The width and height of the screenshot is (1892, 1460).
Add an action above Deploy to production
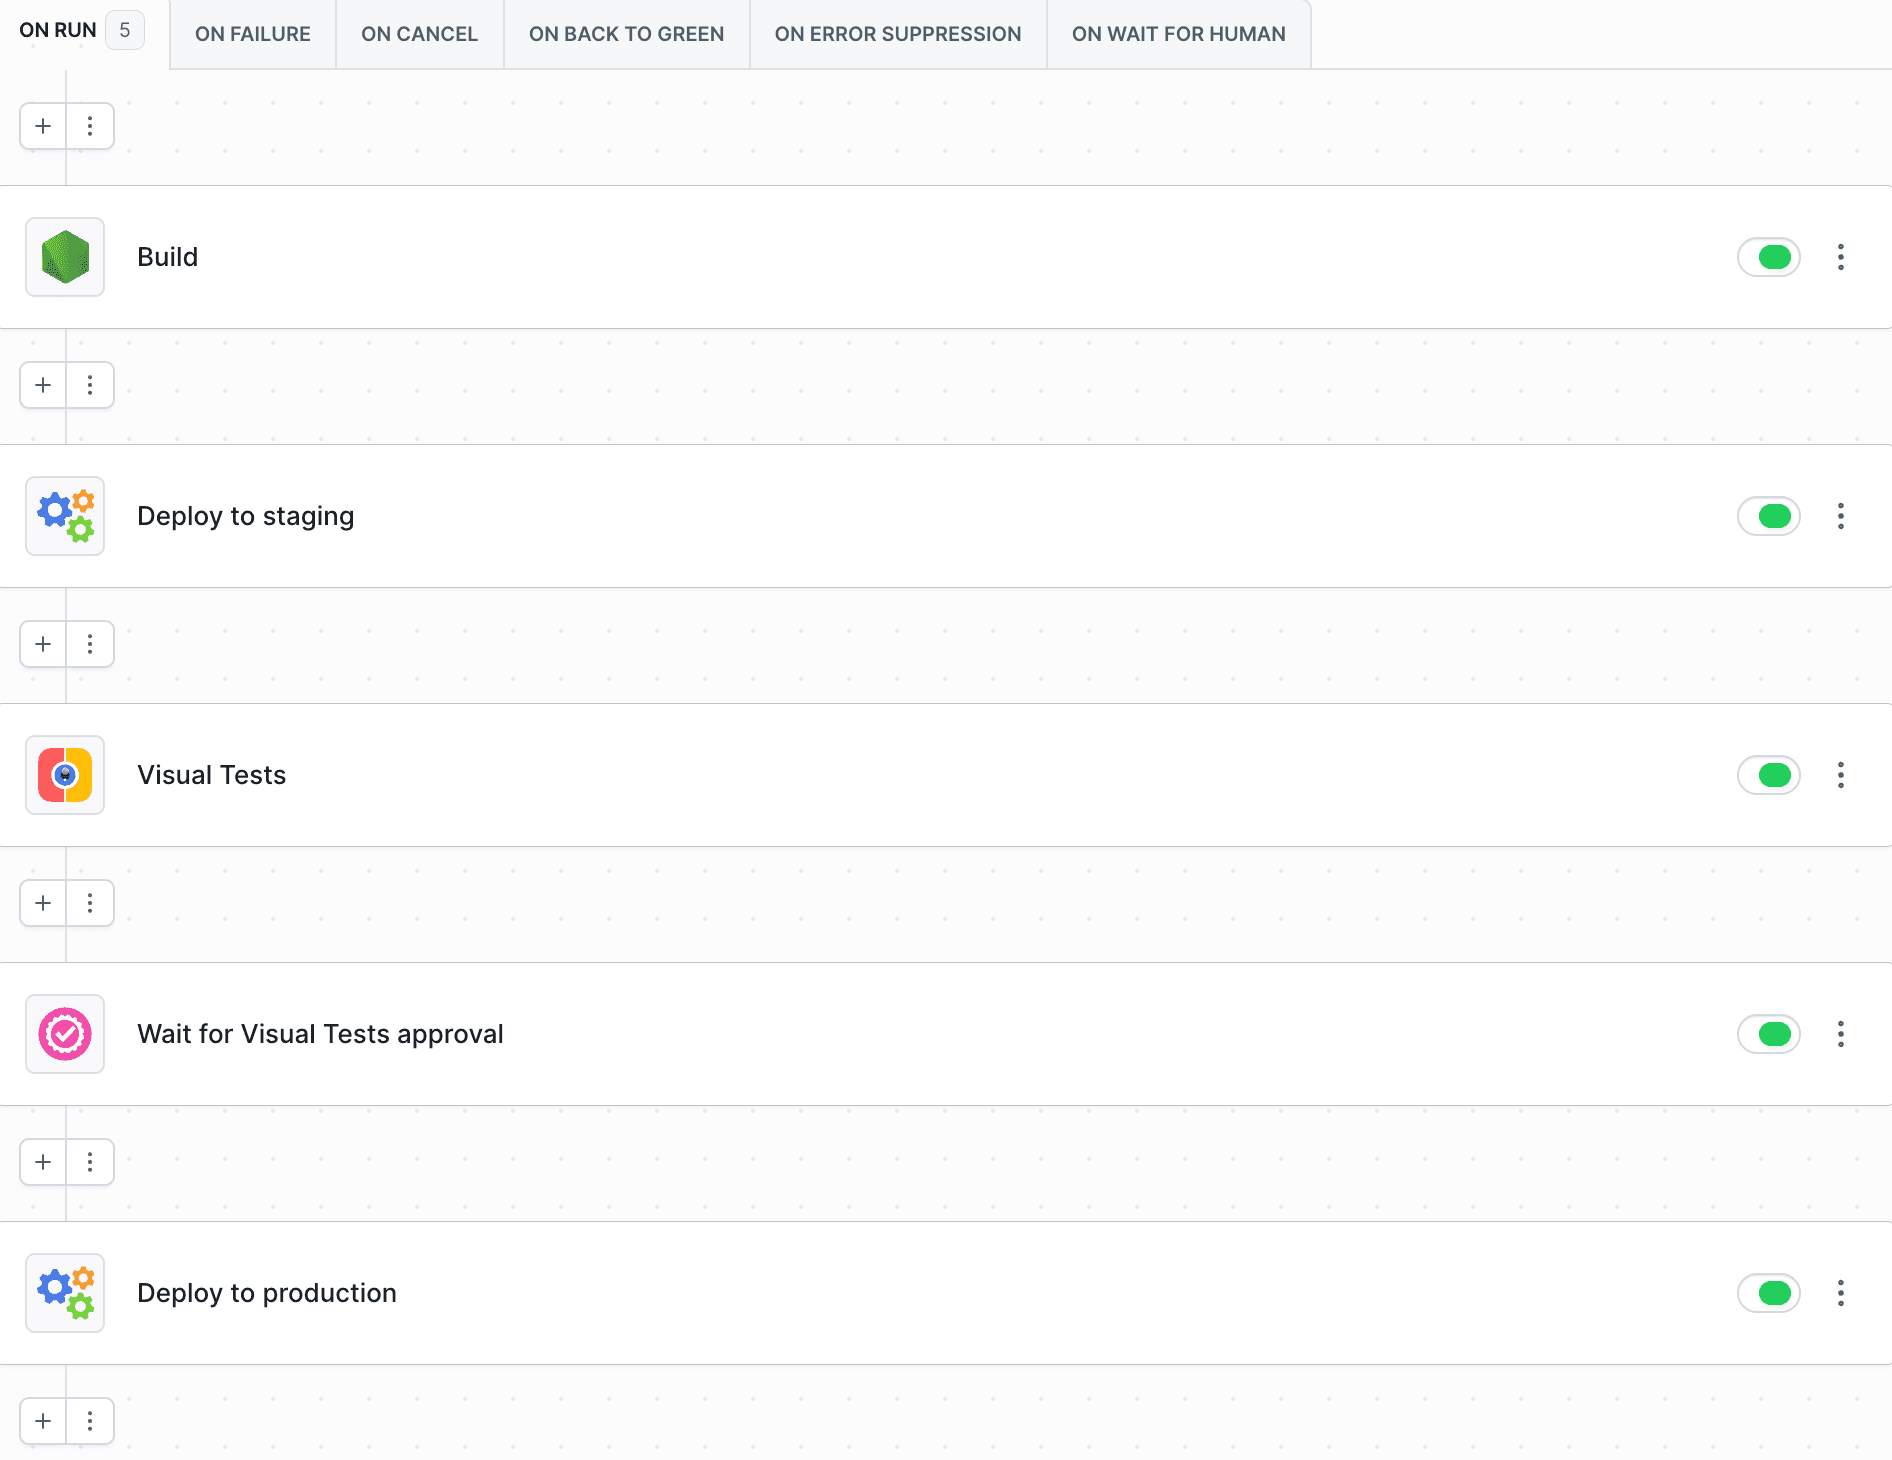tap(43, 1162)
